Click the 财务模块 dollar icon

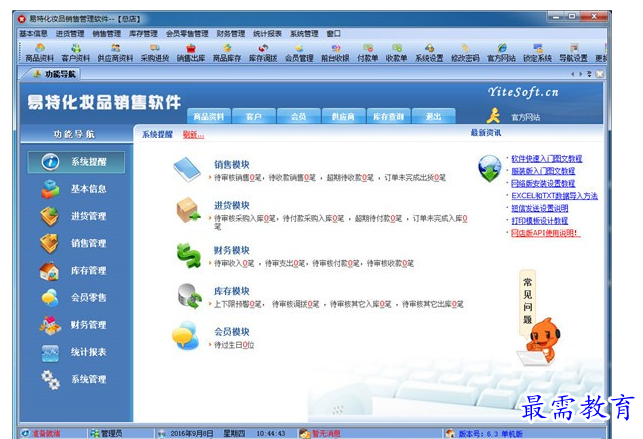189,255
